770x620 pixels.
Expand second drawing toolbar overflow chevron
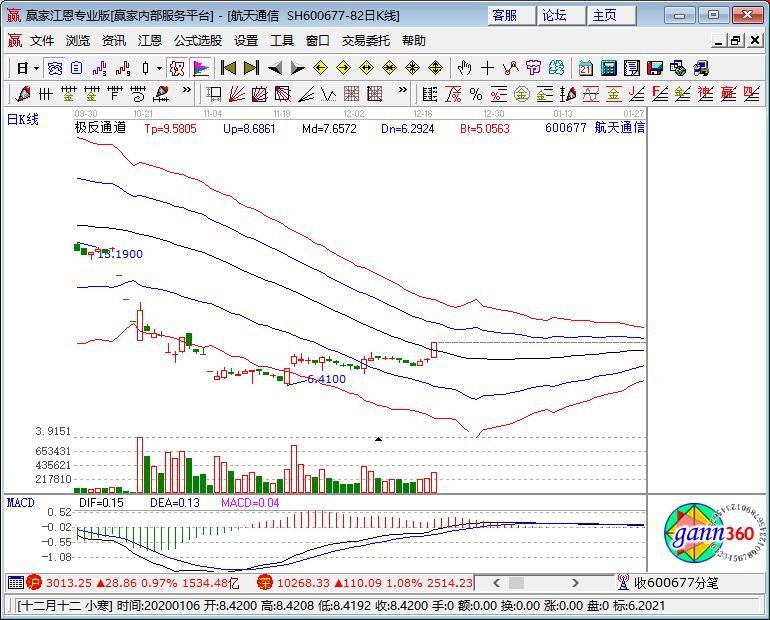403,90
